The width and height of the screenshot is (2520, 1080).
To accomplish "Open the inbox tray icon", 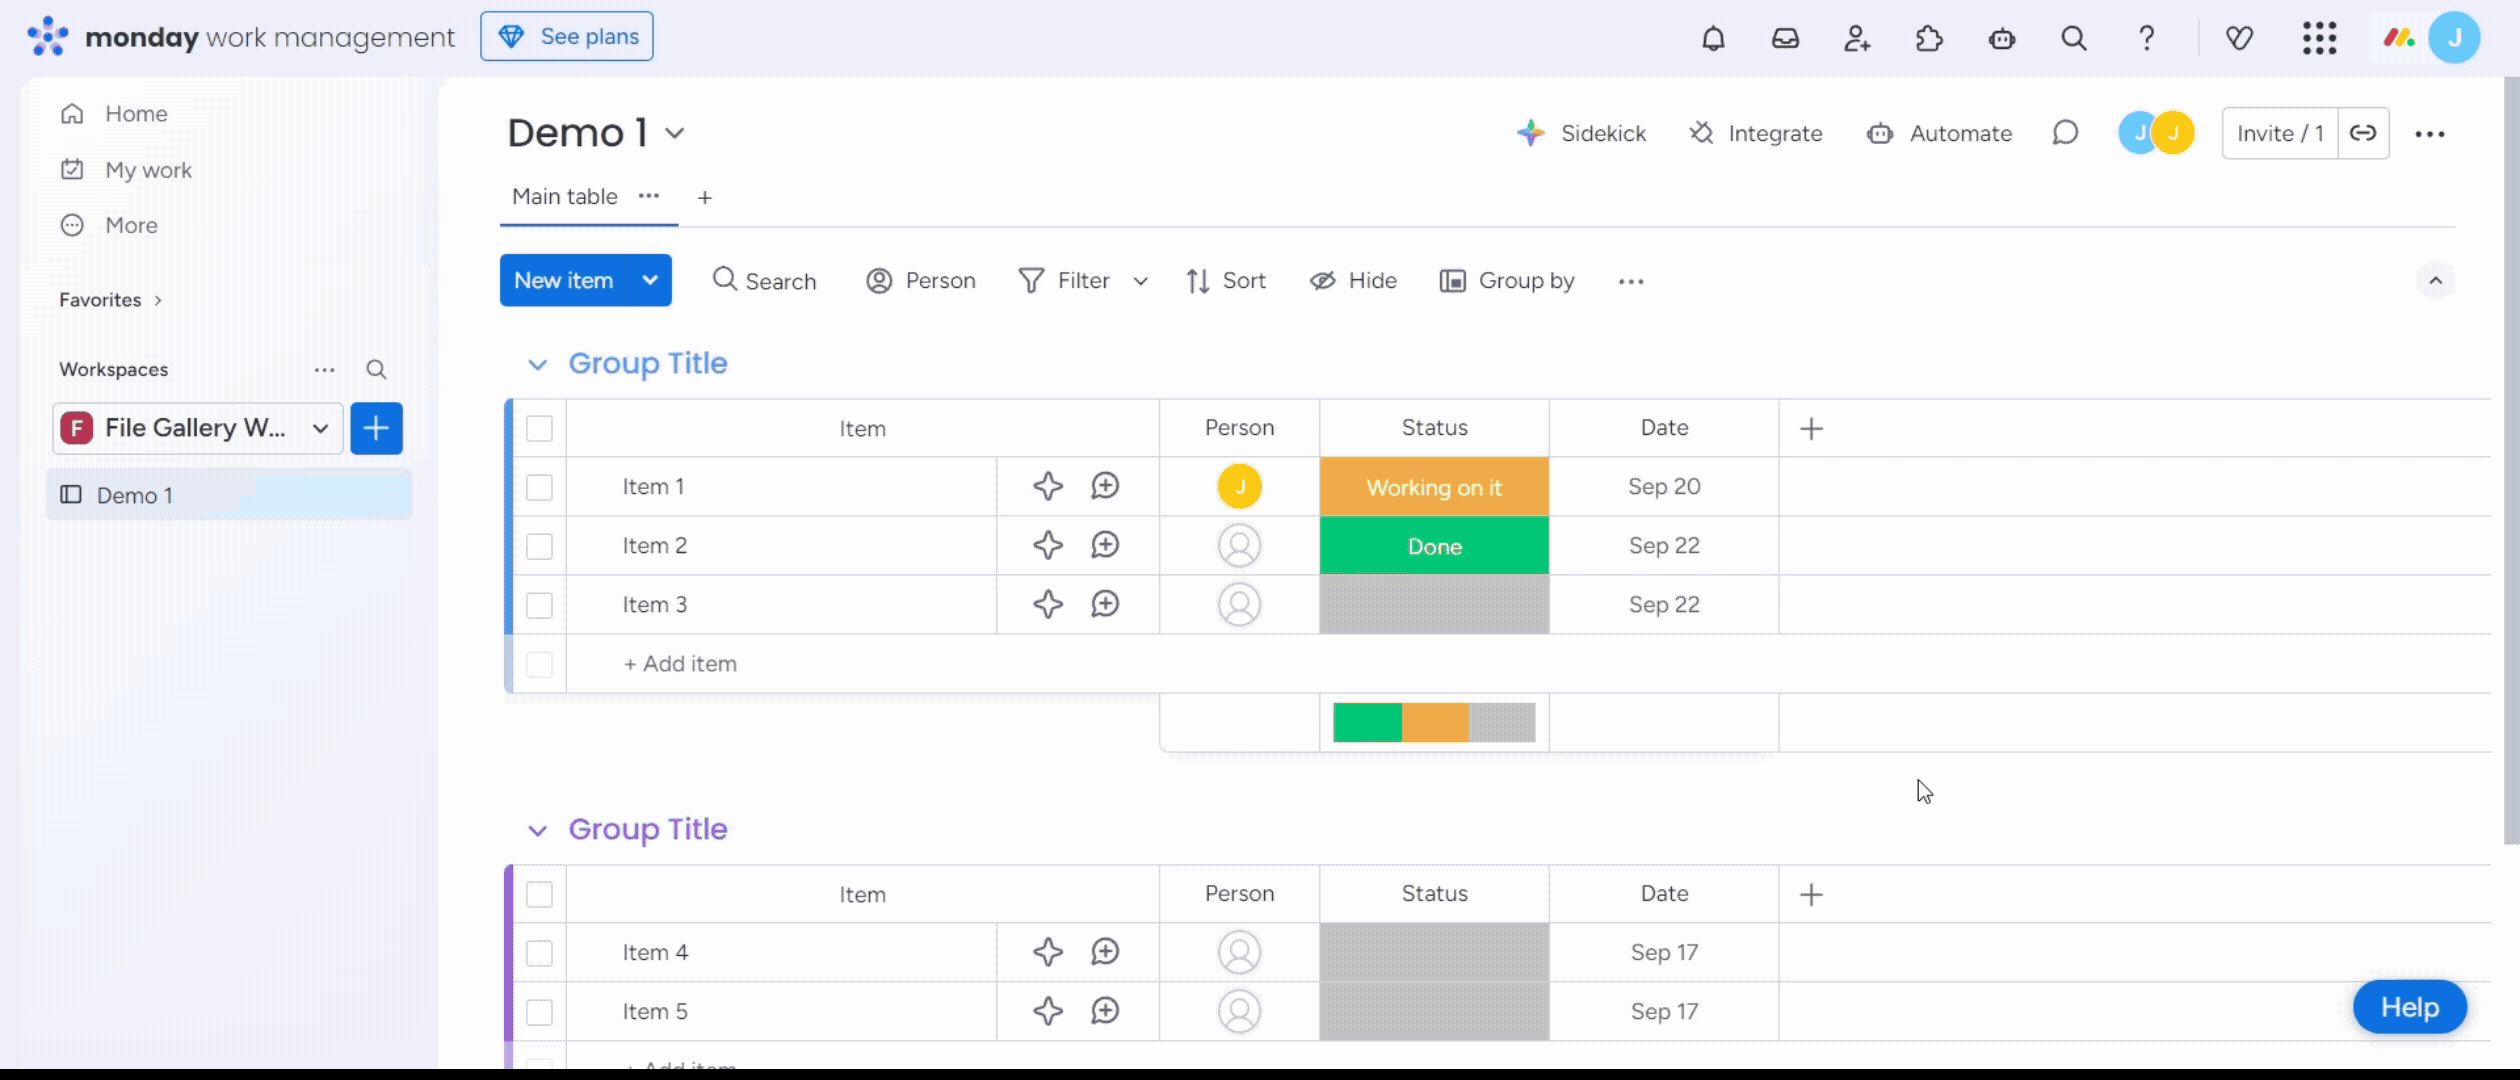I will [1785, 39].
